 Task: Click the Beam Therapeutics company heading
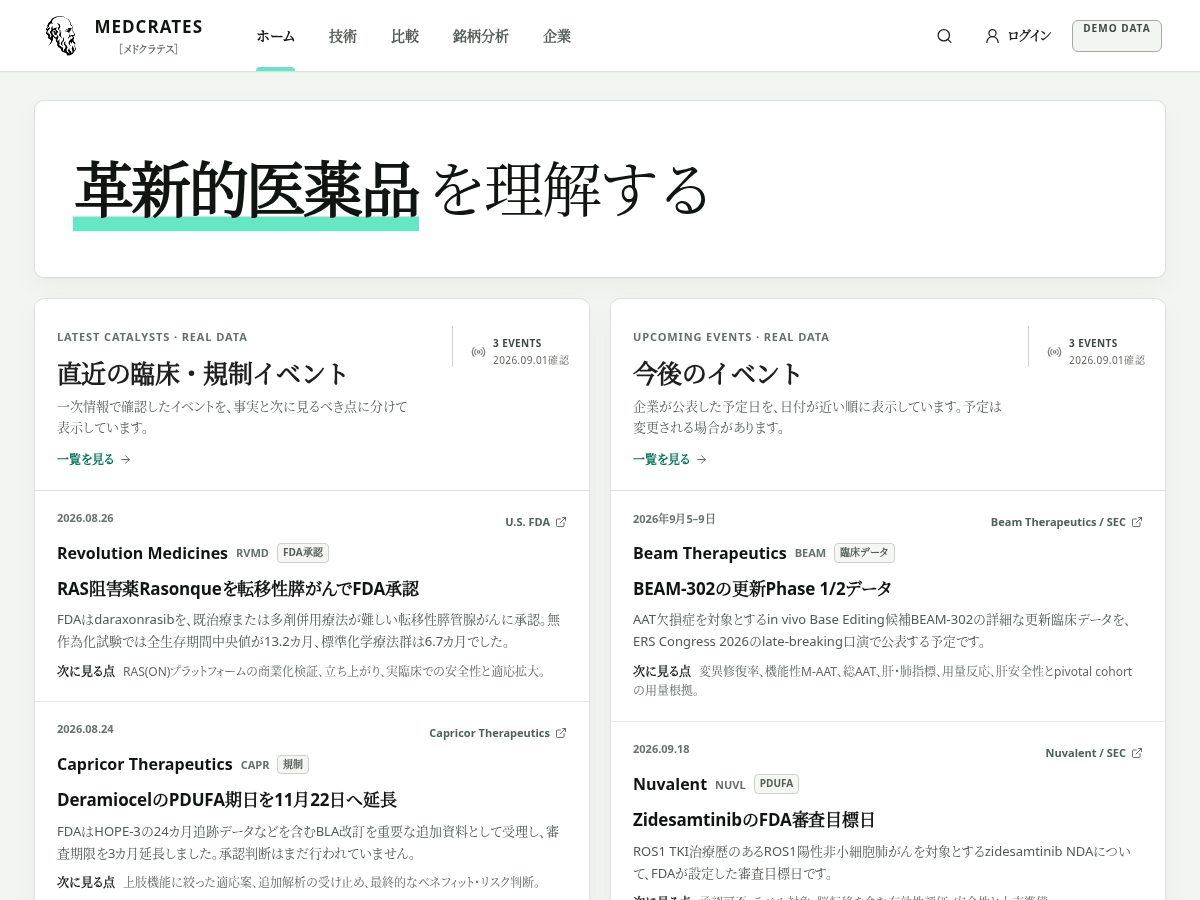coord(709,553)
